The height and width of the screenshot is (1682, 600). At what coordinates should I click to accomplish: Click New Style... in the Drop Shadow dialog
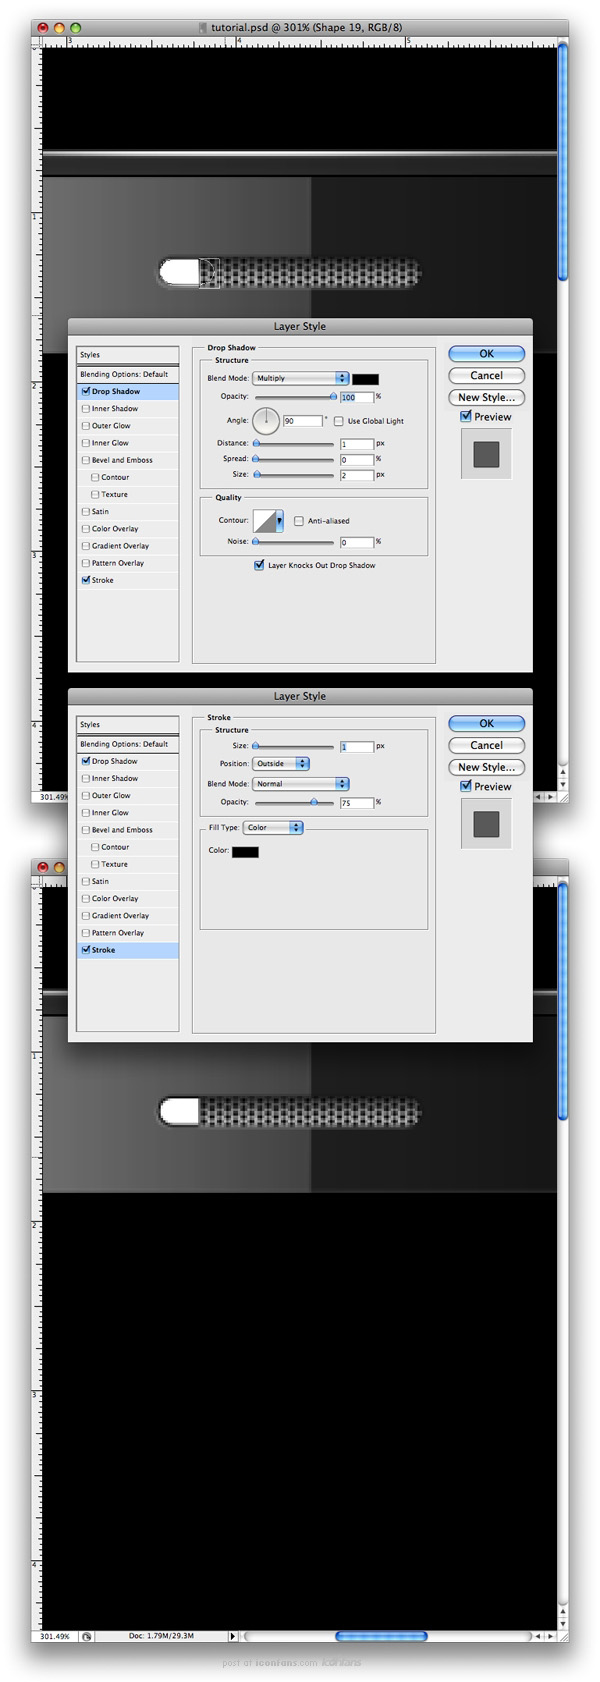click(486, 398)
